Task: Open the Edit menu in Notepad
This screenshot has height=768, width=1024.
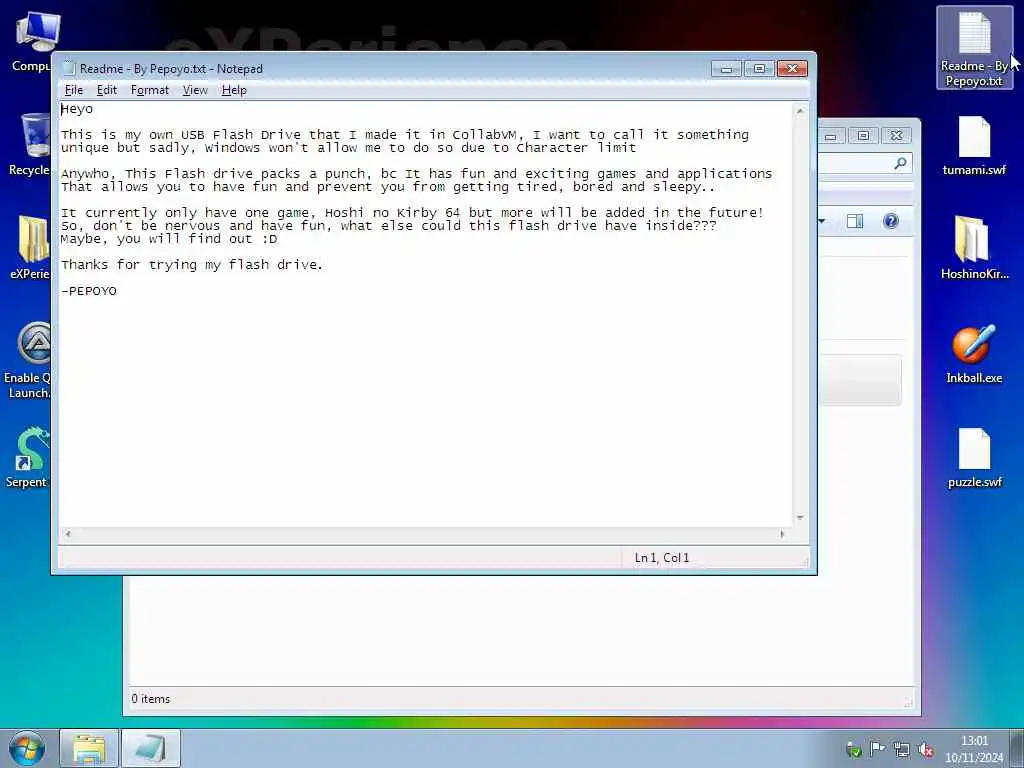Action: (106, 90)
